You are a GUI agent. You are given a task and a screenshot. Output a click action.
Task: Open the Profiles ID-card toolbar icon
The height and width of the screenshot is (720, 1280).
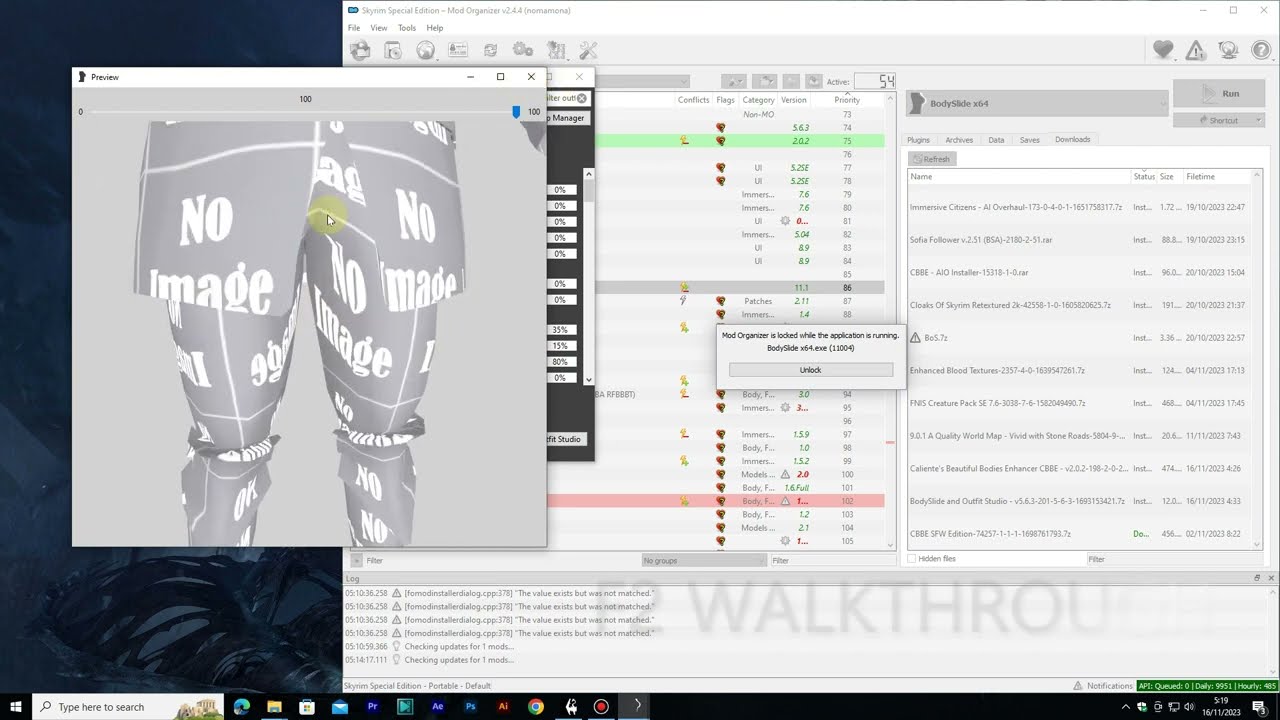[458, 50]
